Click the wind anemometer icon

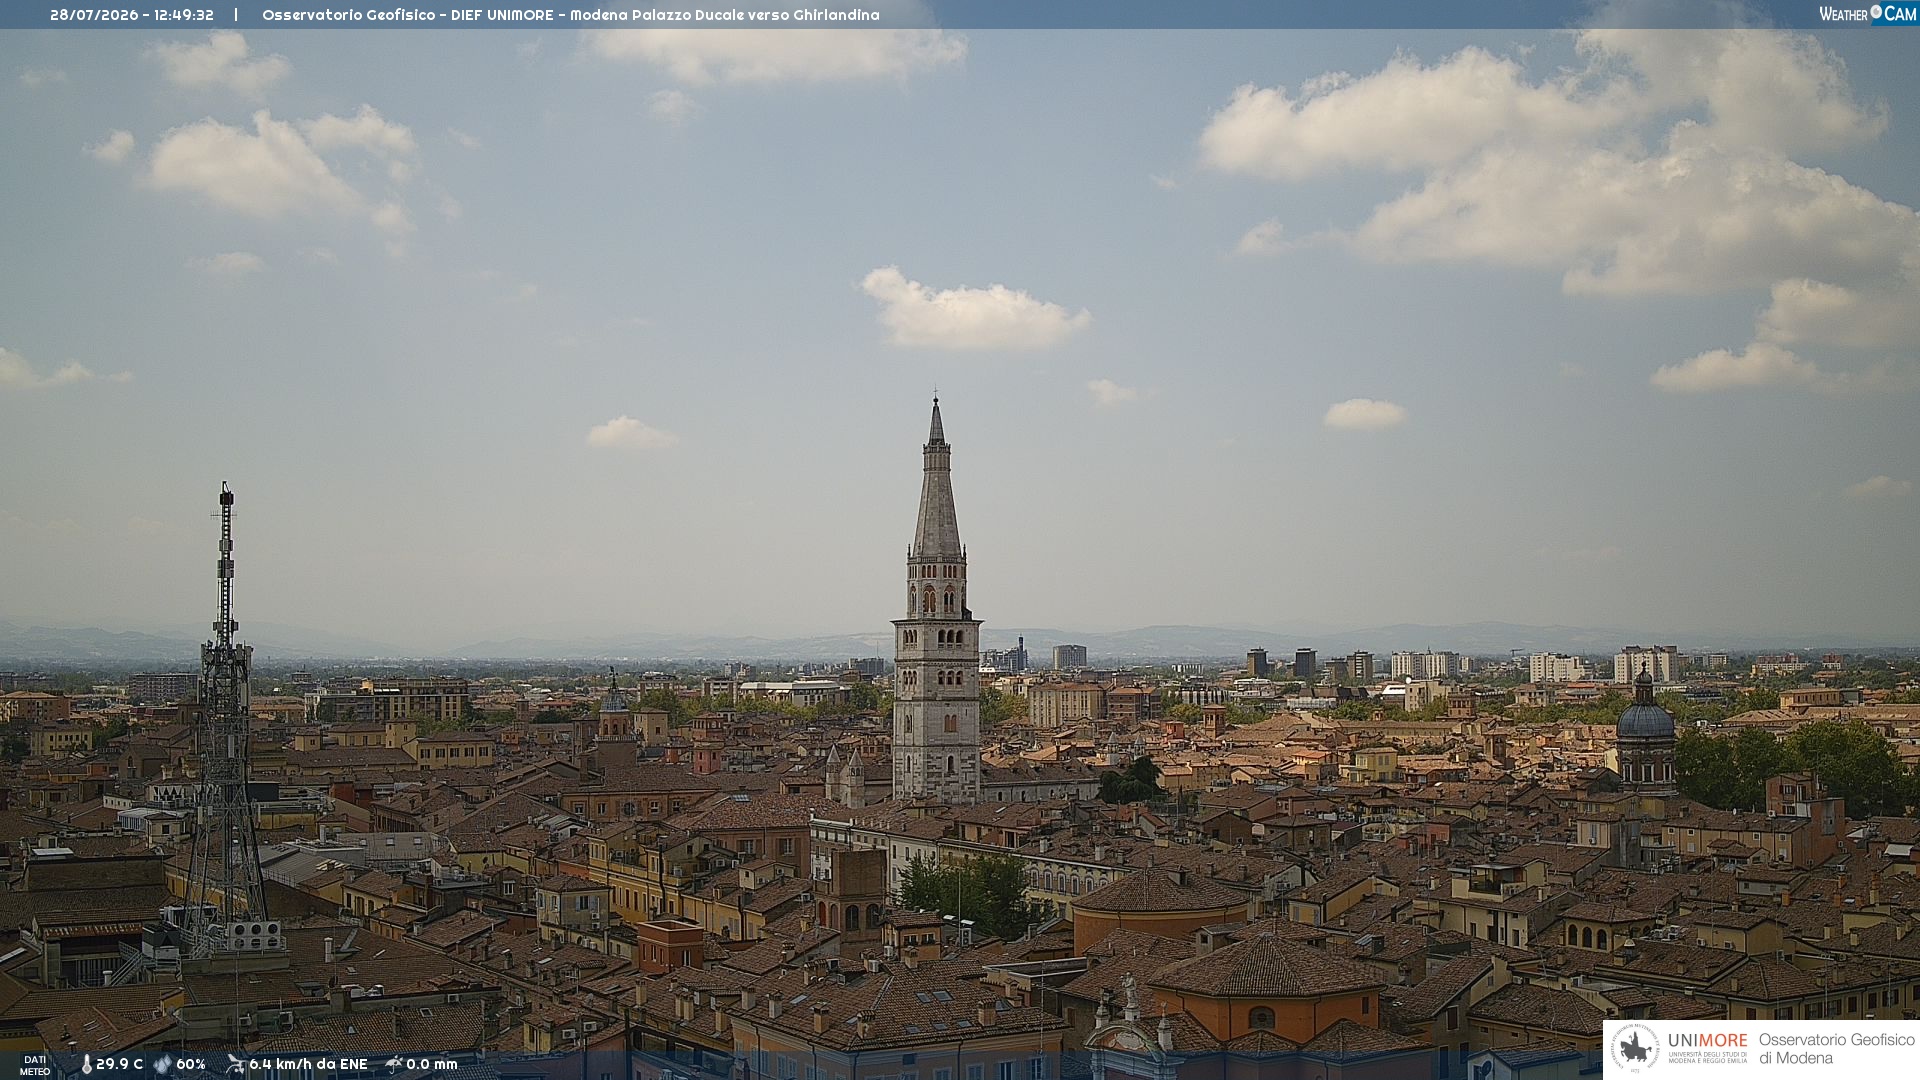[x=235, y=1065]
